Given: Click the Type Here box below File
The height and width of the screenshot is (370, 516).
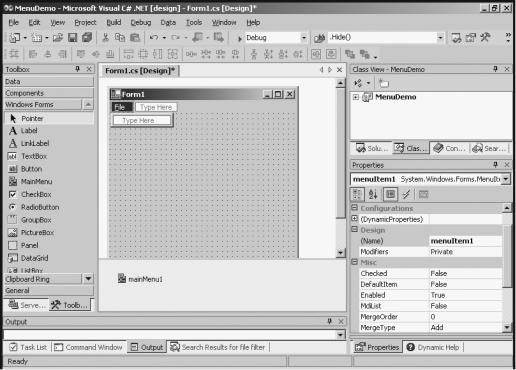Looking at the screenshot, I should point(142,120).
